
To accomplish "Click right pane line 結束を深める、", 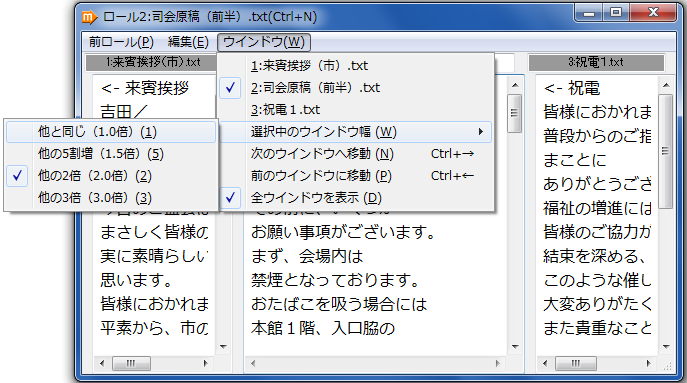I will click(x=595, y=256).
